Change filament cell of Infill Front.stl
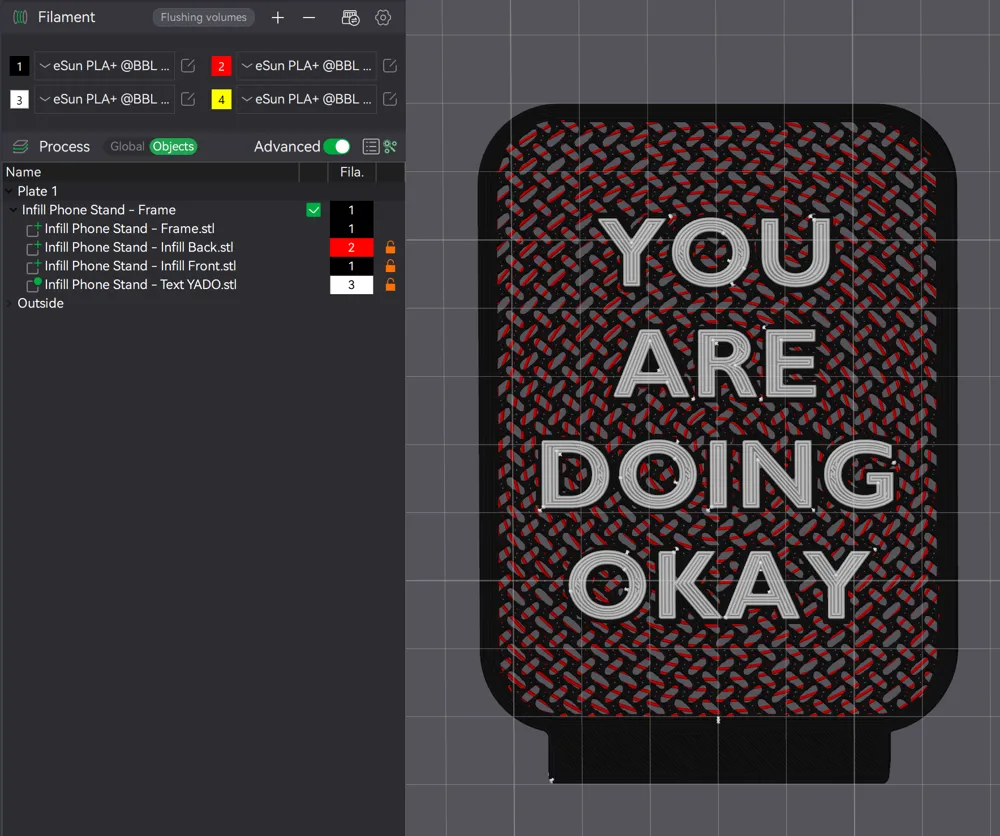This screenshot has height=836, width=1000. [x=351, y=267]
